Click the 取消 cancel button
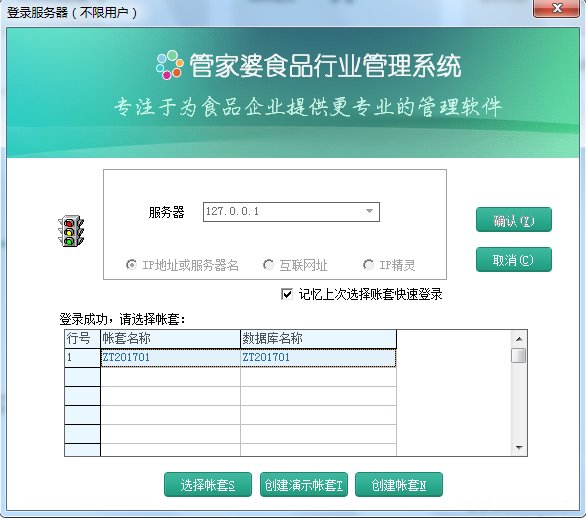The height and width of the screenshot is (523, 586). [x=513, y=259]
